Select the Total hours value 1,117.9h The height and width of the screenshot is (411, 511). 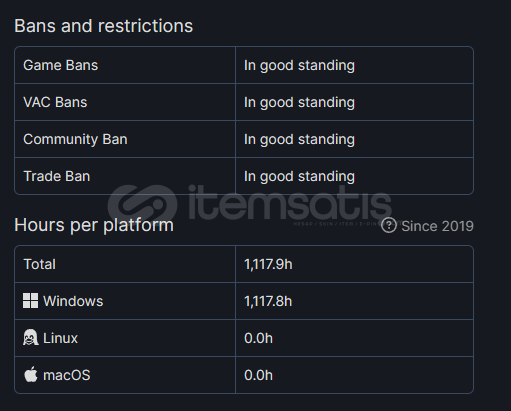268,264
